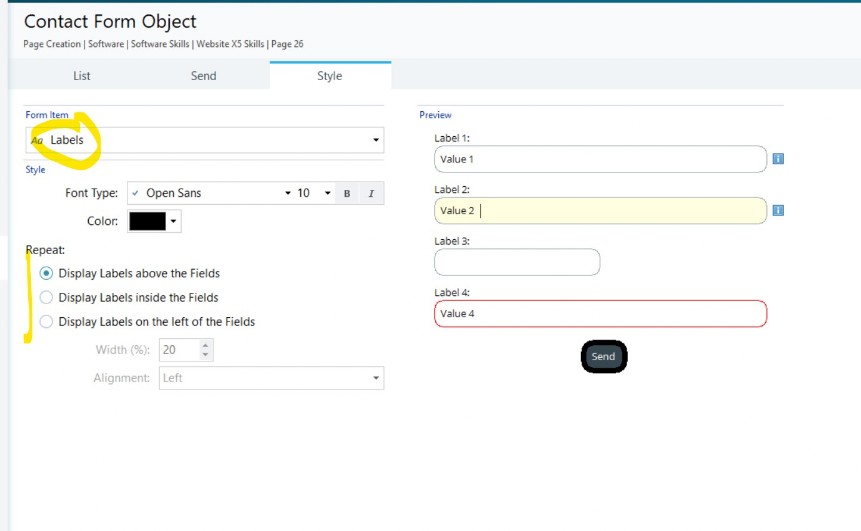Open the font size 10 dropdown
The width and height of the screenshot is (861, 531).
tap(314, 193)
